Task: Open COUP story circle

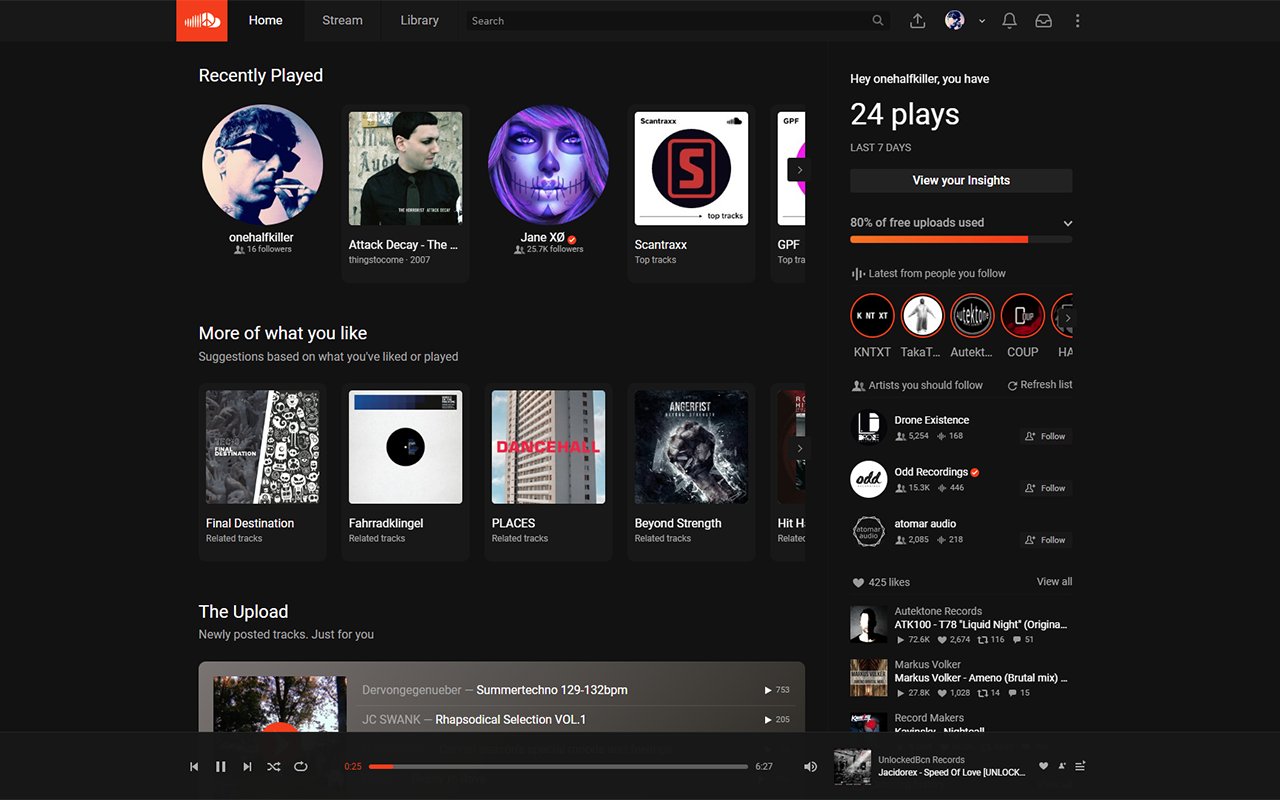Action: click(1022, 315)
